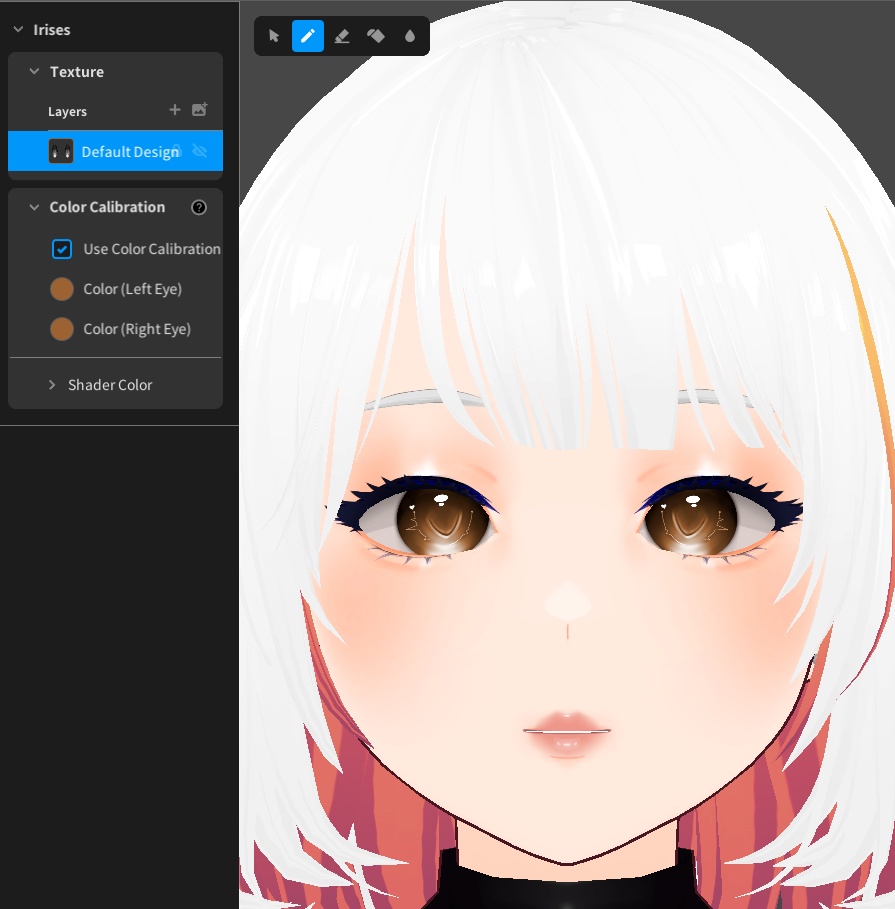895x909 pixels.
Task: Click the Layers heading text
Action: pyautogui.click(x=67, y=111)
